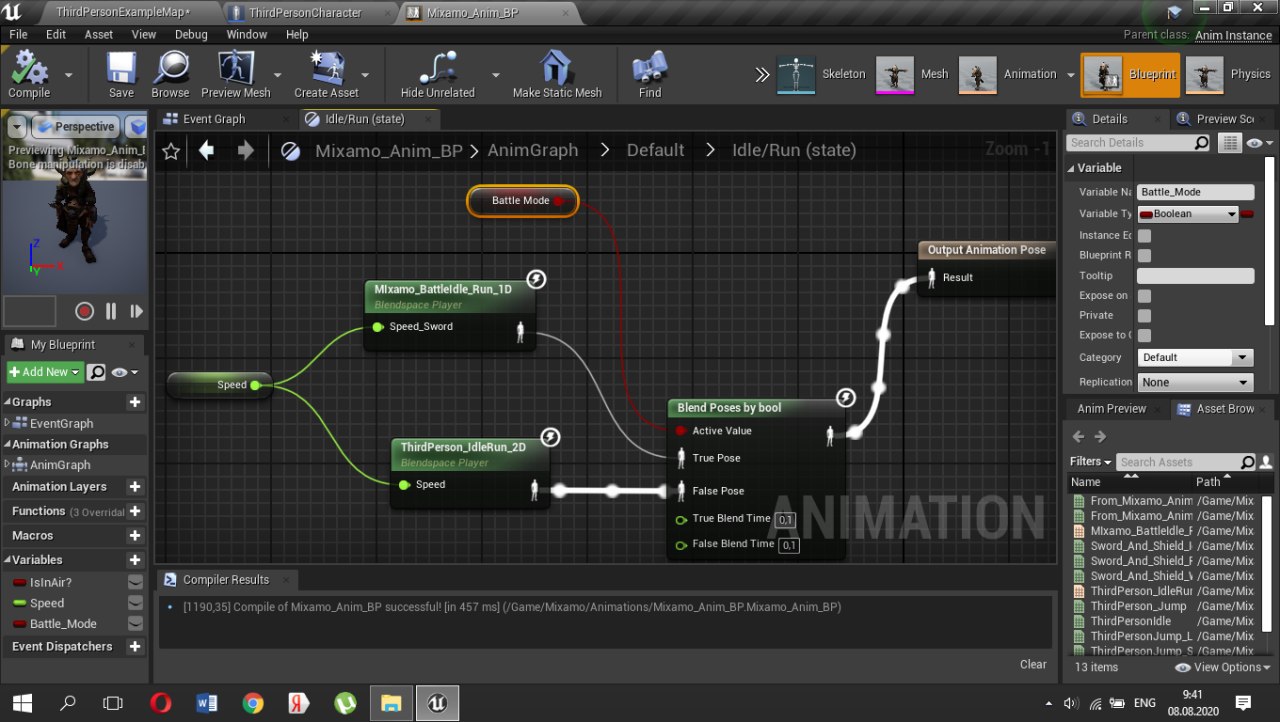Open Asset Browser Filters dropdown
The width and height of the screenshot is (1280, 722).
pyautogui.click(x=1090, y=462)
